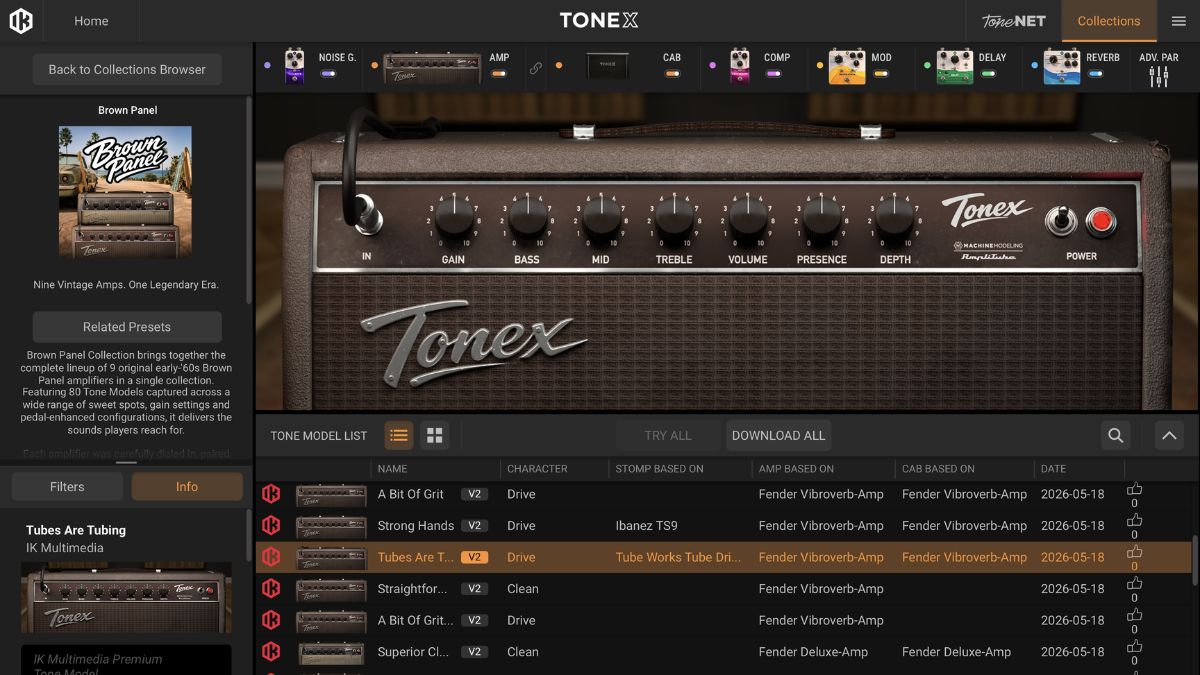
Task: Select the Delay pedal icon
Action: point(955,67)
